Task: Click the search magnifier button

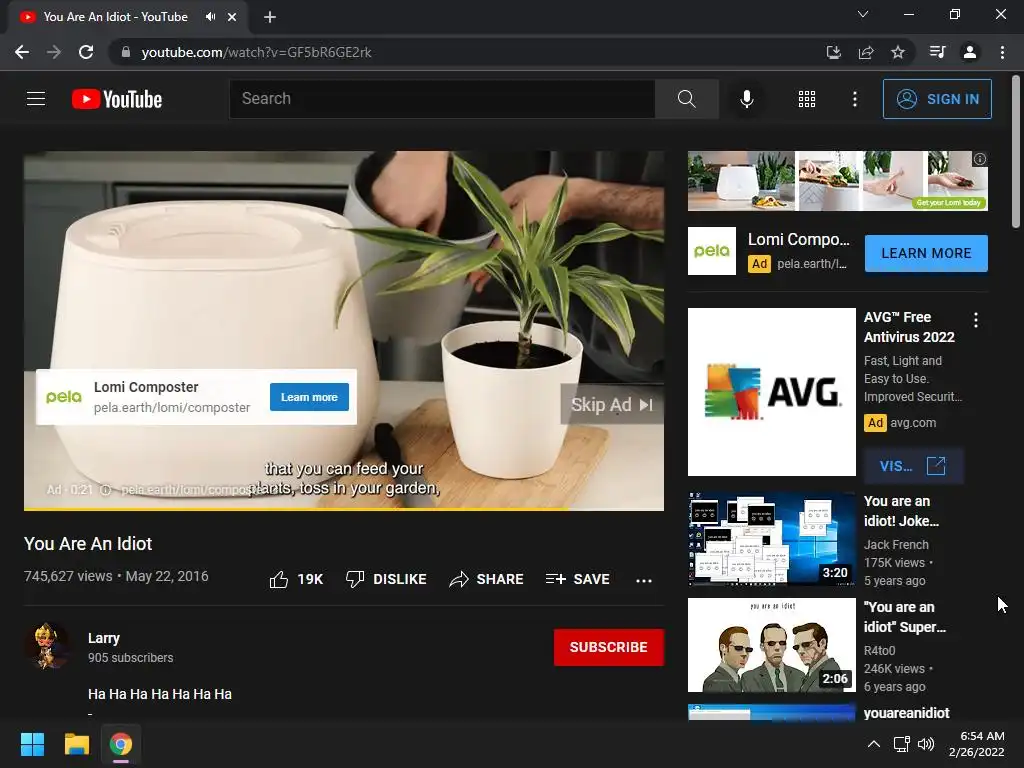Action: [686, 99]
